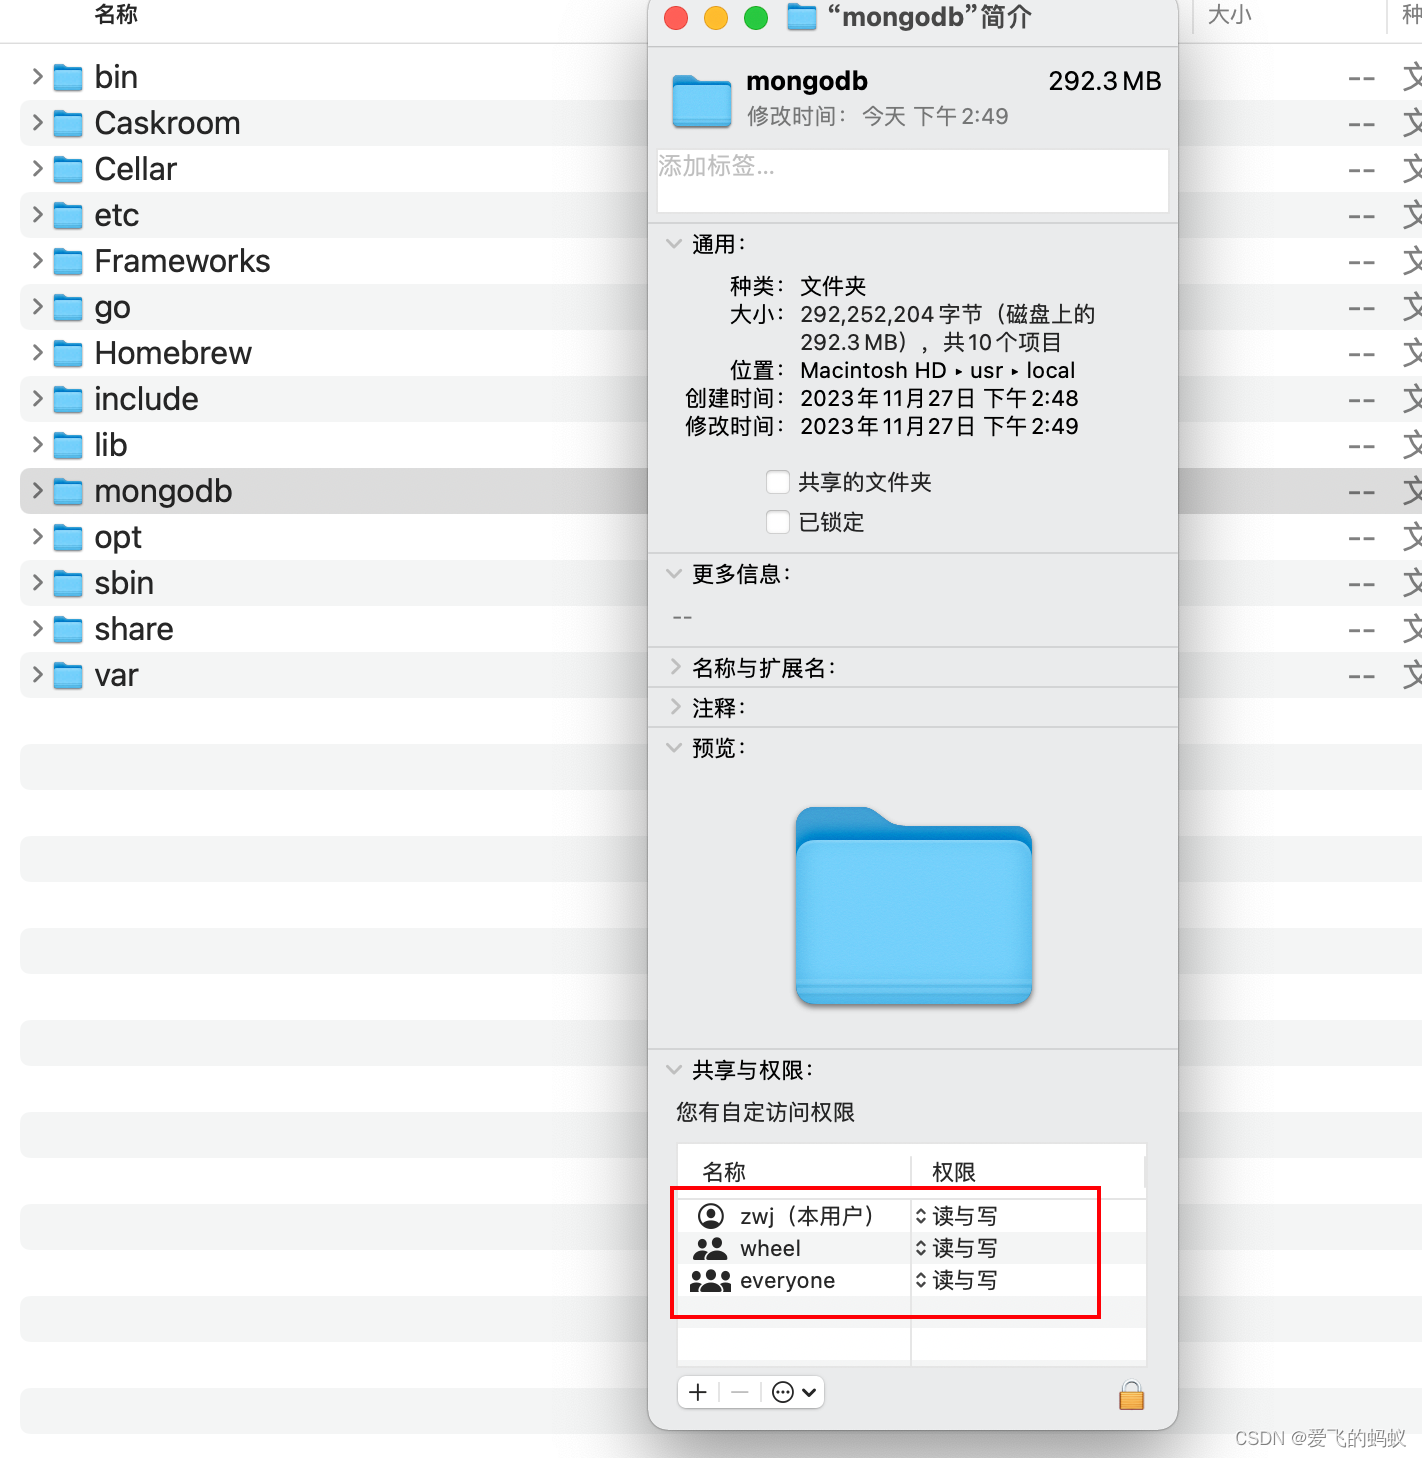1422x1458 pixels.
Task: Close the mongodb info window
Action: (676, 18)
